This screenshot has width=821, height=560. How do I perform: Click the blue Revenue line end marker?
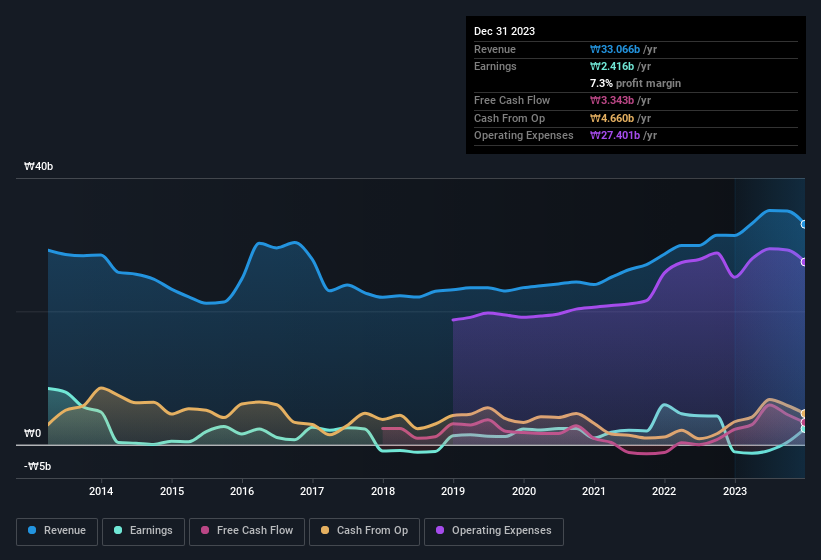(x=804, y=224)
